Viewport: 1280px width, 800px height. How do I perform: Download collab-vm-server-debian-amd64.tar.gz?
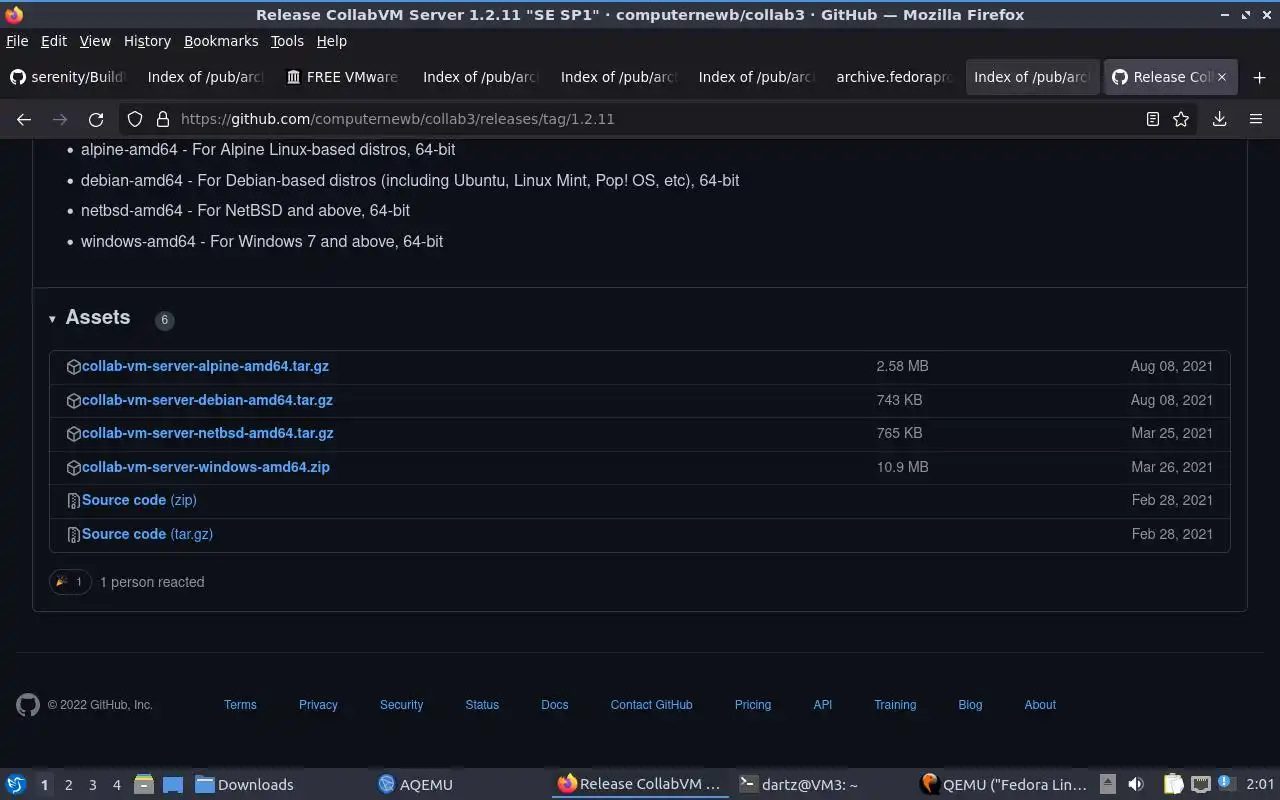(207, 400)
